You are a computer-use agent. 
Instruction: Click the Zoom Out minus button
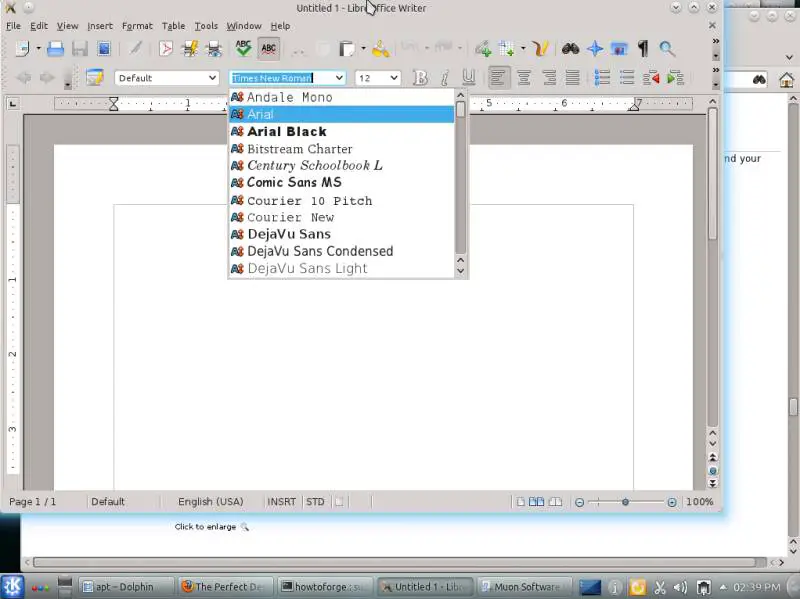tap(580, 502)
